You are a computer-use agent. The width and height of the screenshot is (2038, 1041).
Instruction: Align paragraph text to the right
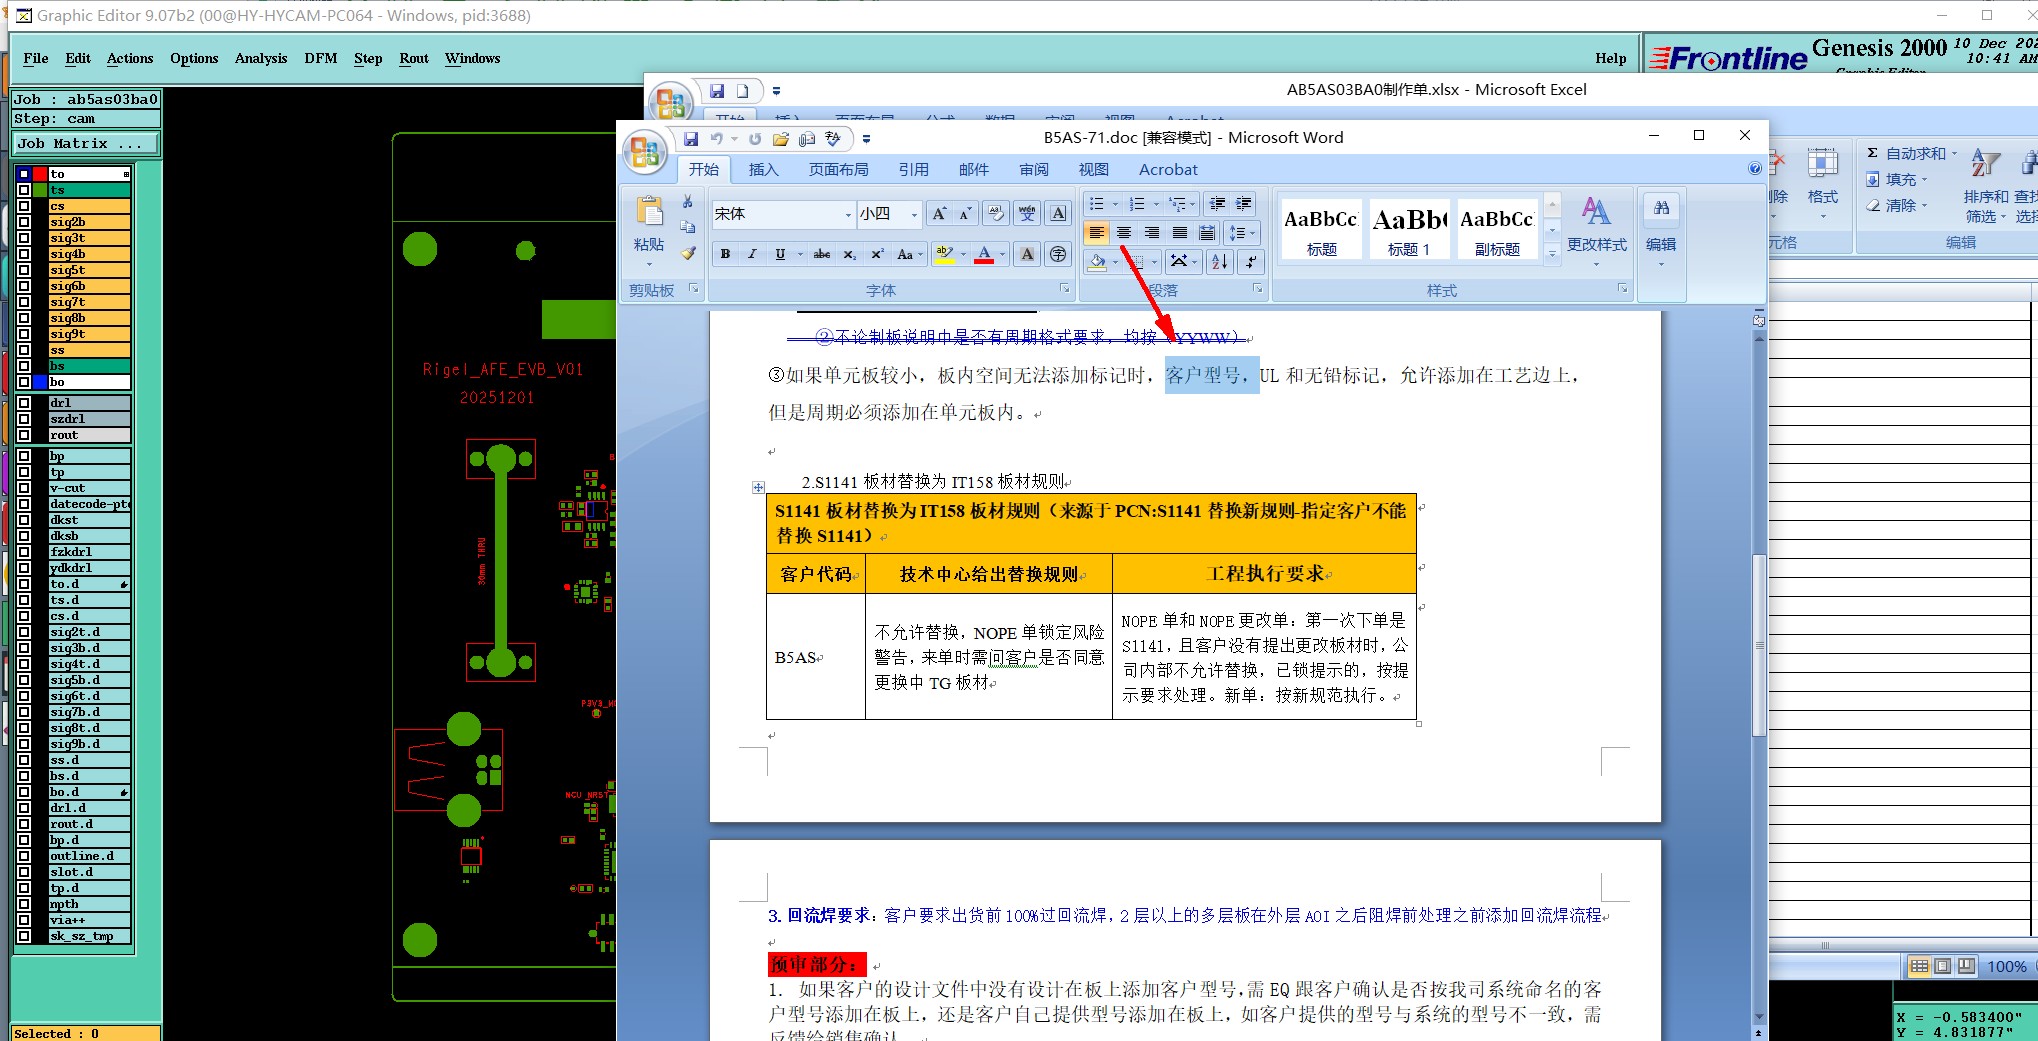[x=1152, y=233]
